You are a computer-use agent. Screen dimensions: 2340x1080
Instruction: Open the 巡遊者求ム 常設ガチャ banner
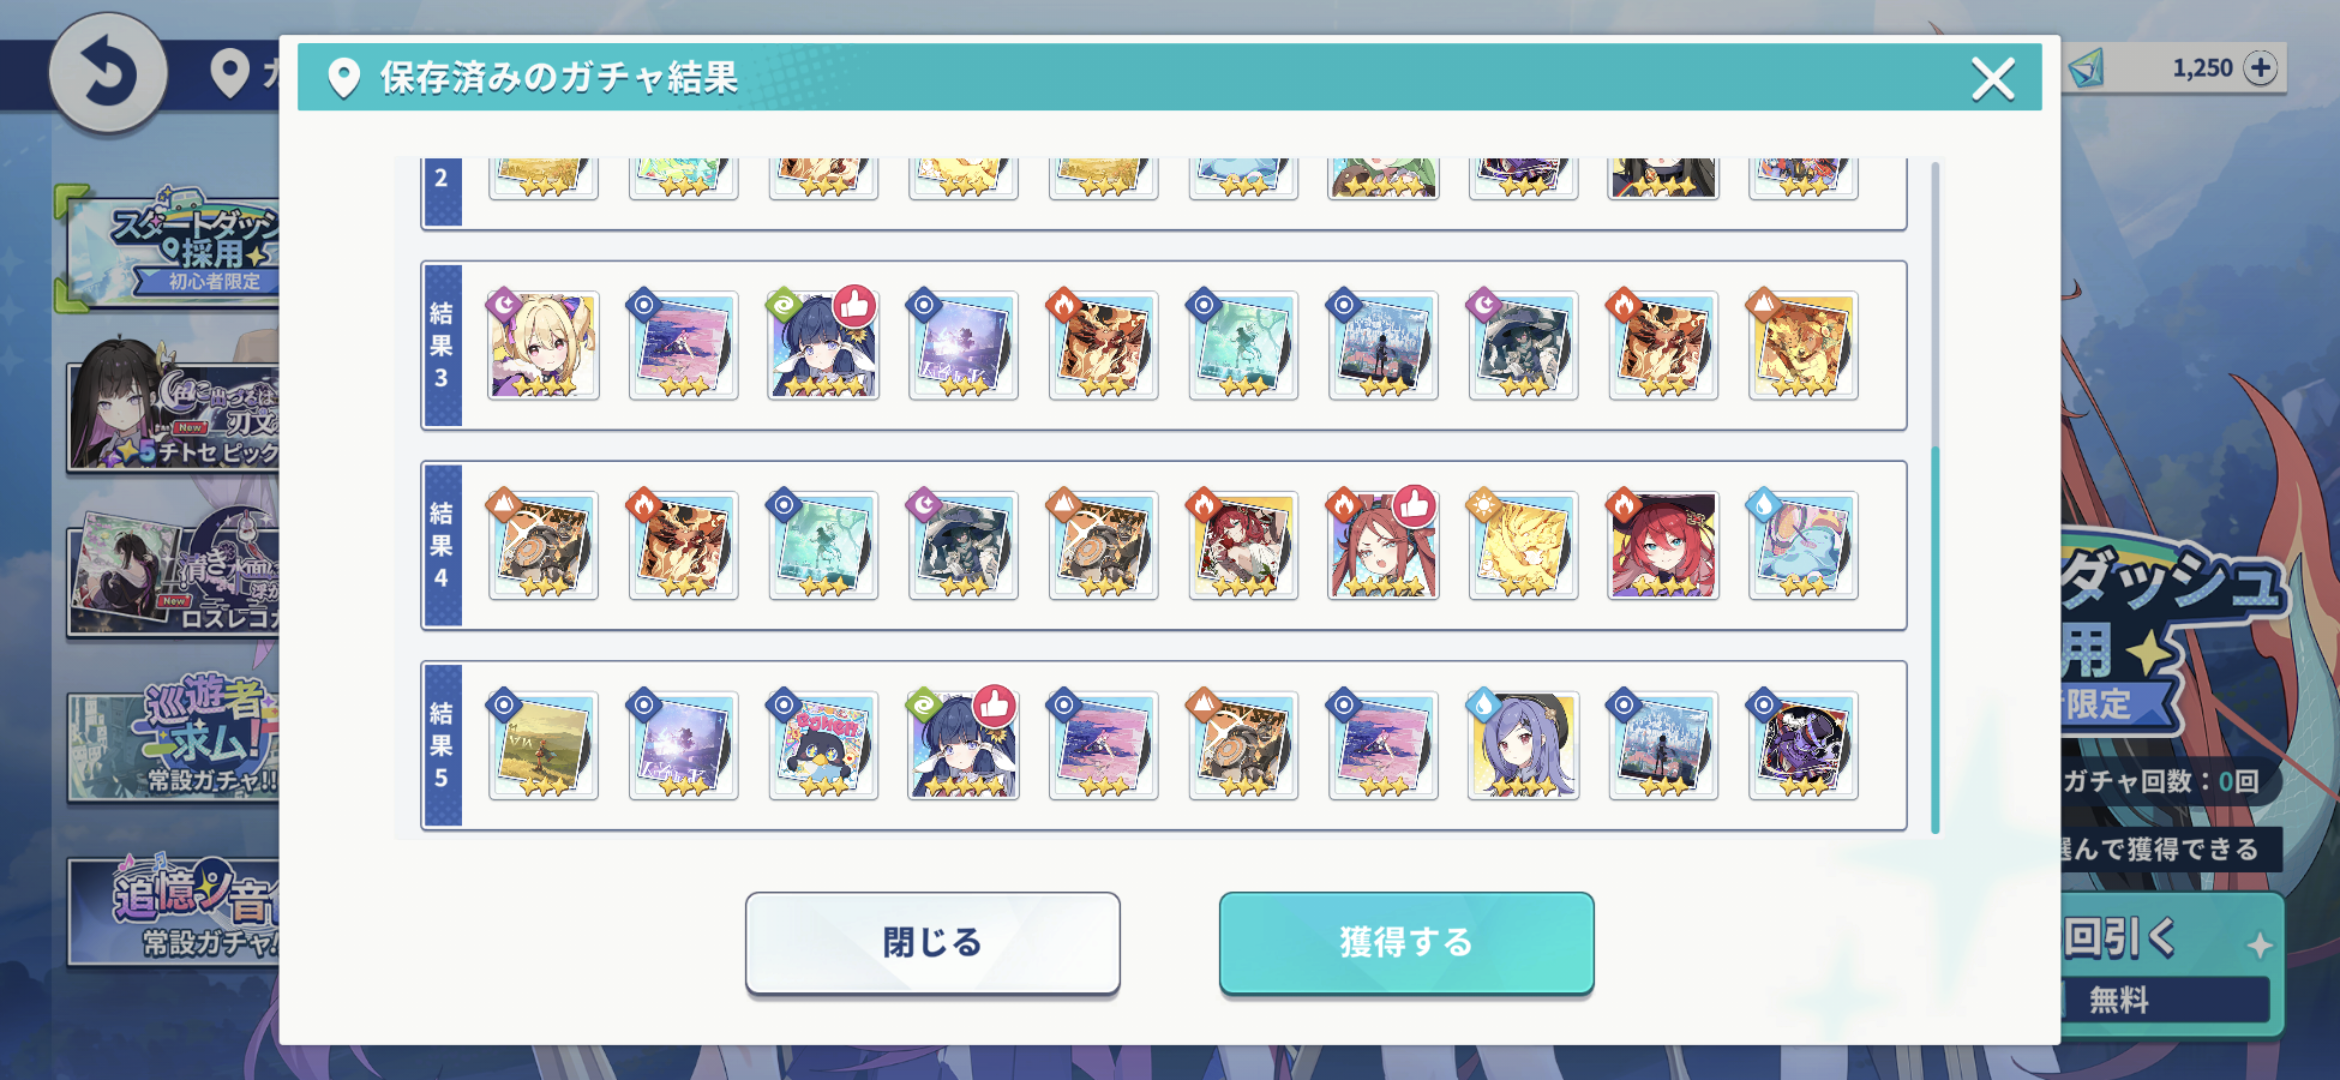(172, 740)
